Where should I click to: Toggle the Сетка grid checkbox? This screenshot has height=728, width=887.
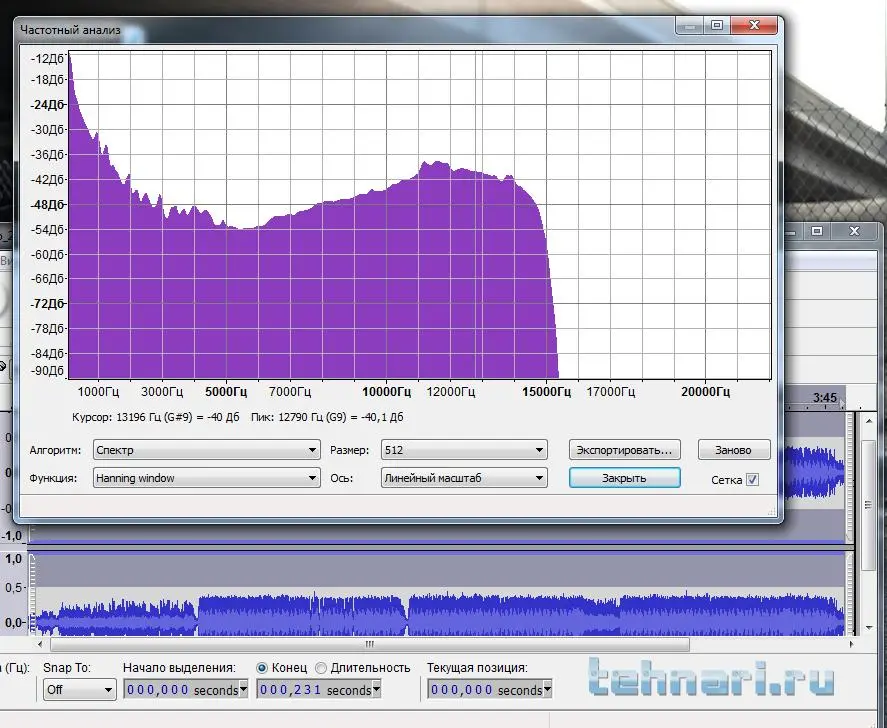pyautogui.click(x=752, y=480)
